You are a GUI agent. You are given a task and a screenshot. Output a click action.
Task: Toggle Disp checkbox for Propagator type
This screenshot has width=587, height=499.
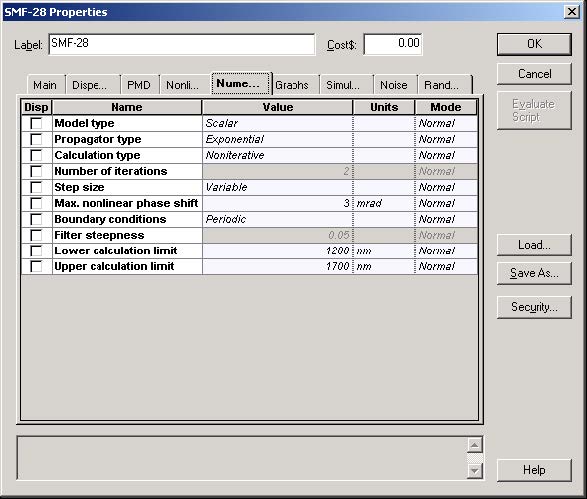pyautogui.click(x=36, y=139)
